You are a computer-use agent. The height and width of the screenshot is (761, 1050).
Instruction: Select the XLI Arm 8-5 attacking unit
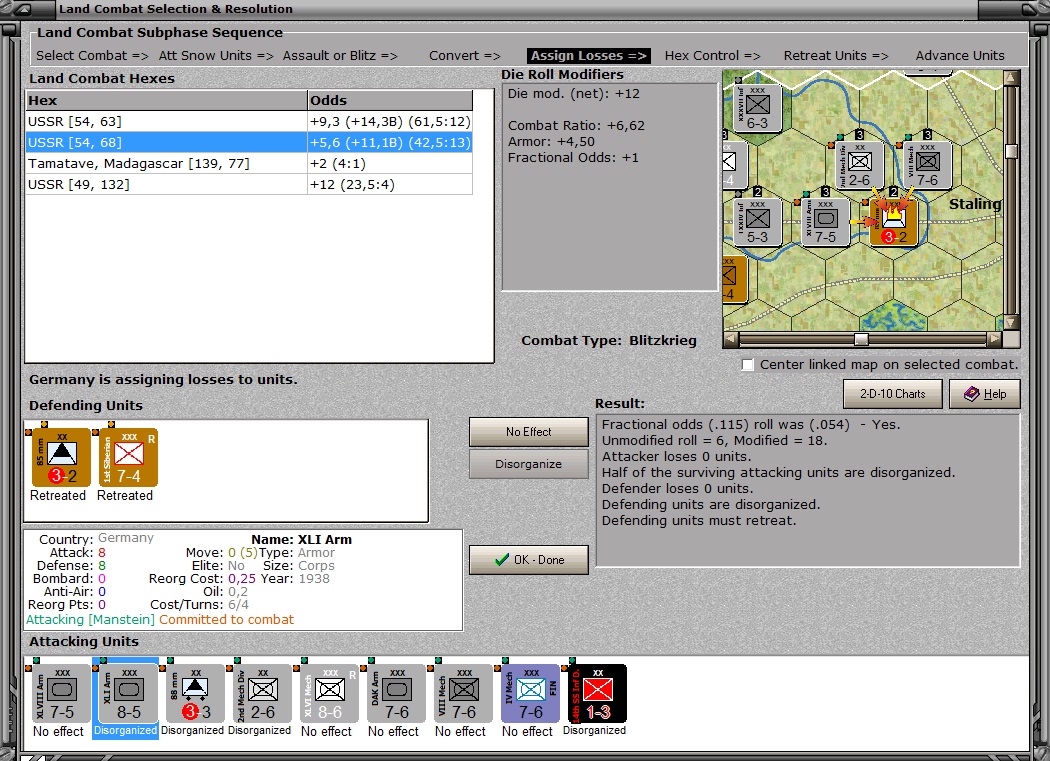pyautogui.click(x=129, y=693)
